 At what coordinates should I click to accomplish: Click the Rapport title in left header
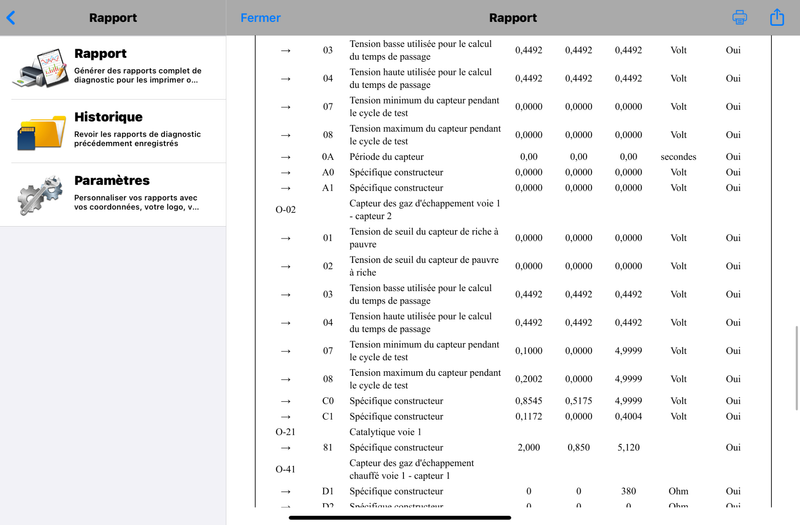(113, 18)
